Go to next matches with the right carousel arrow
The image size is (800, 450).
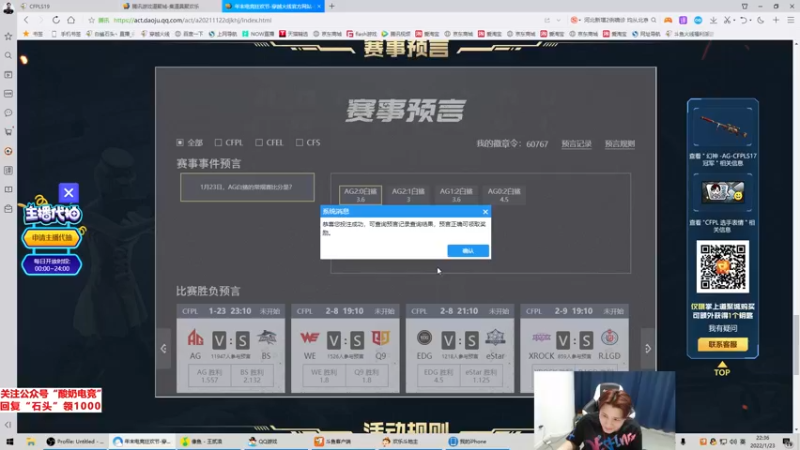[648, 348]
